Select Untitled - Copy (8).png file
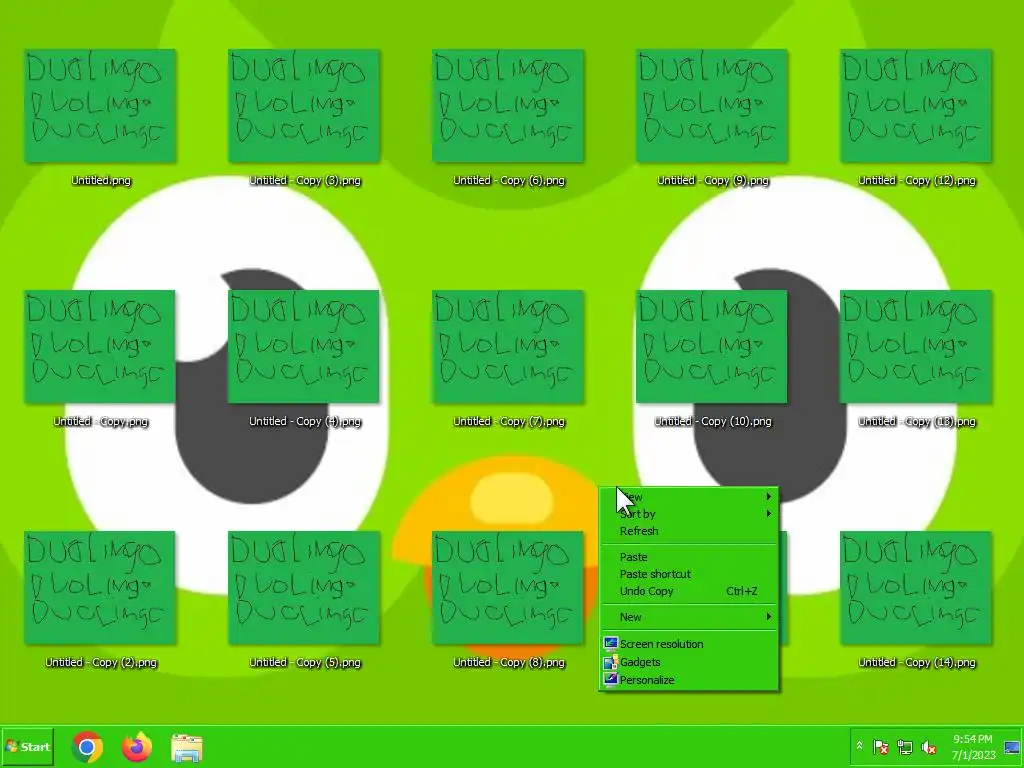The height and width of the screenshot is (768, 1024). [508, 600]
